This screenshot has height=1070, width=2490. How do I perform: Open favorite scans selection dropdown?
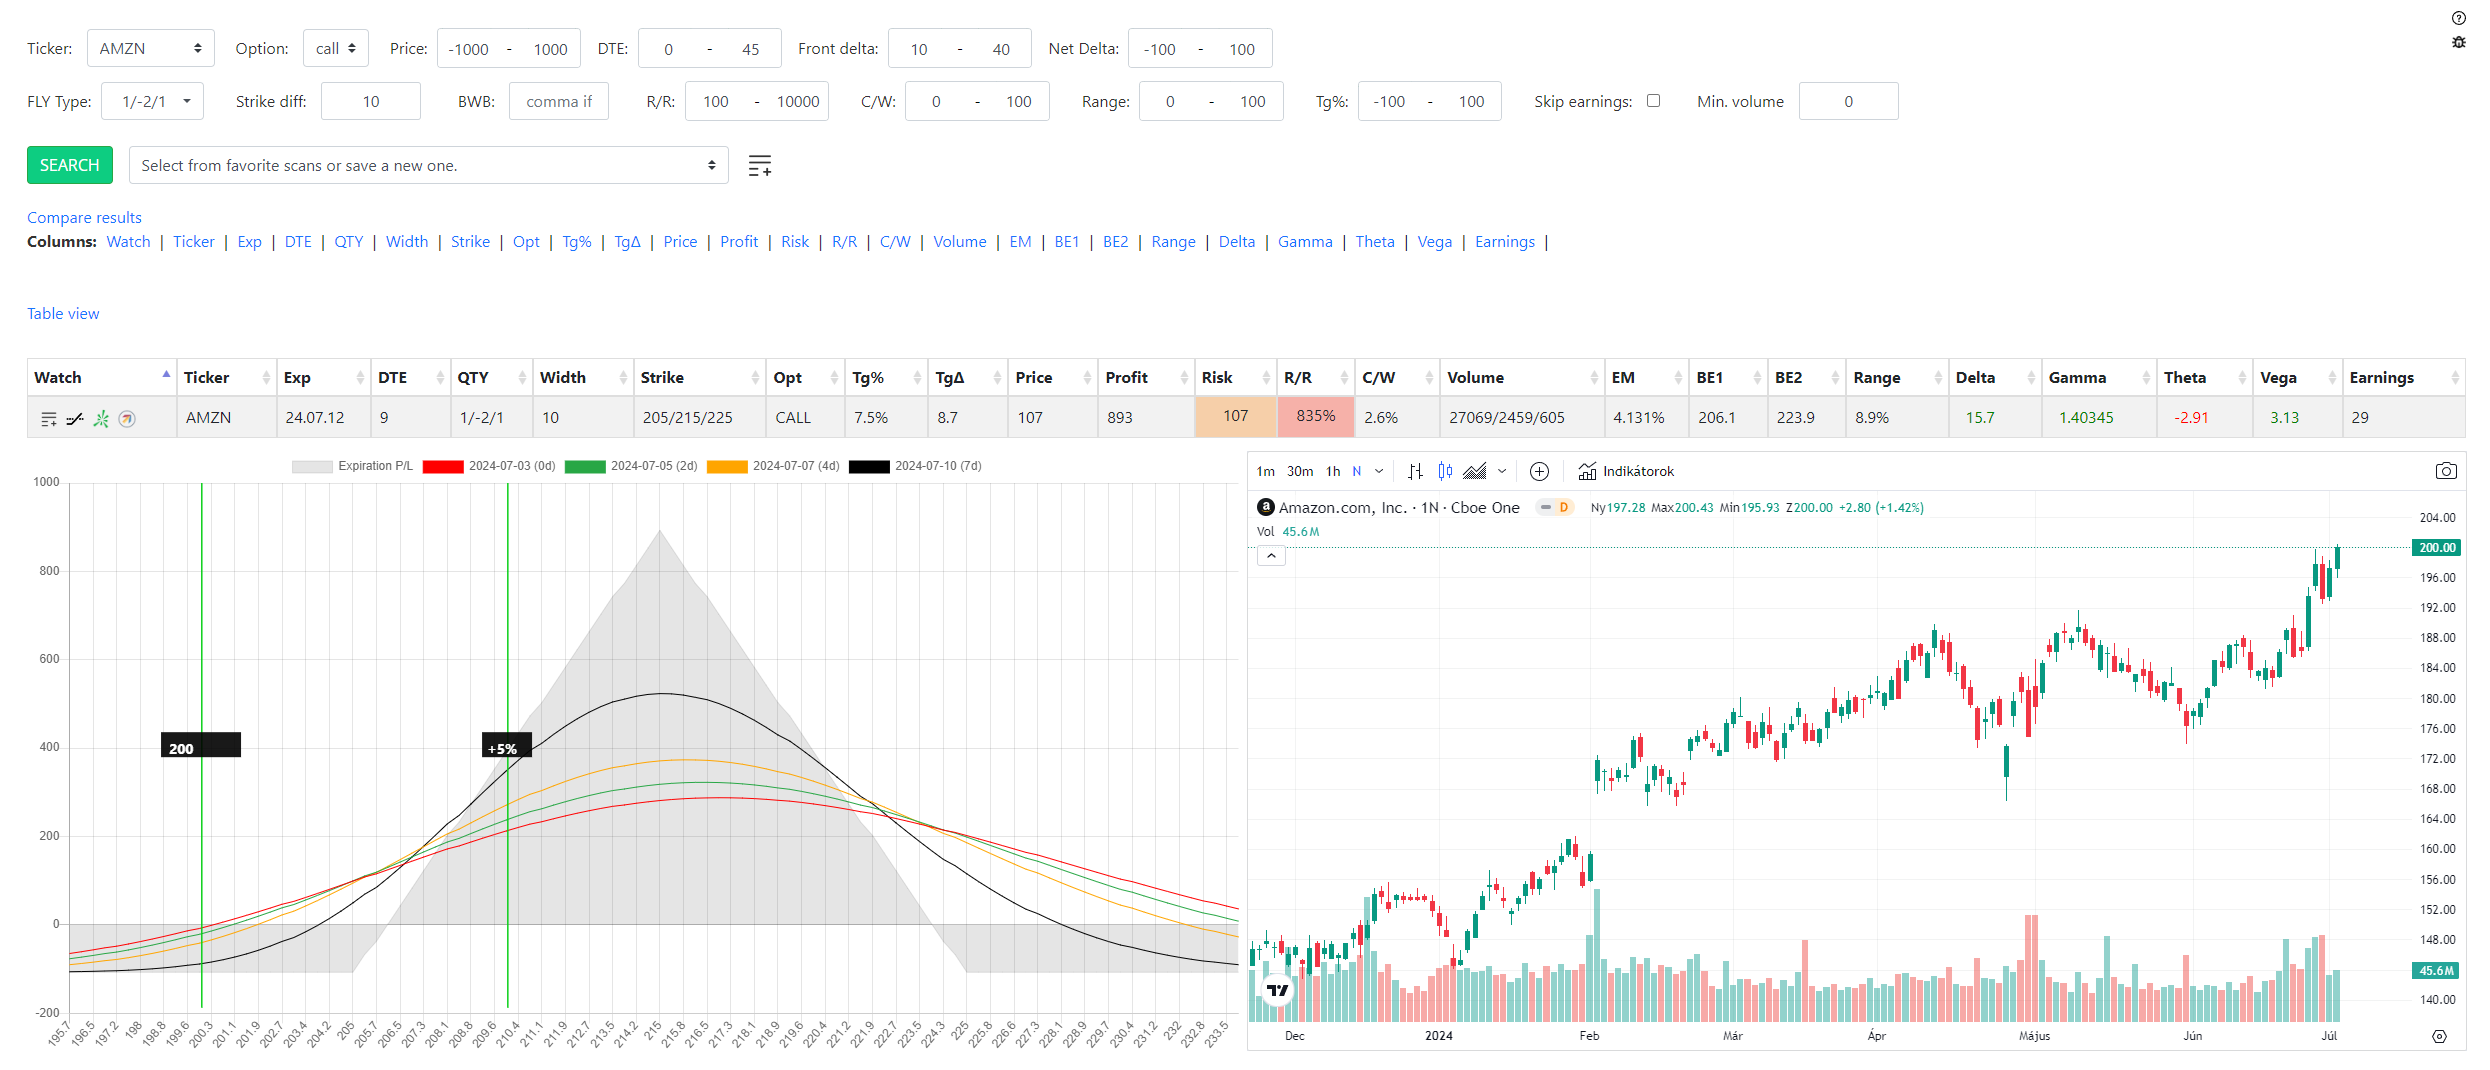pos(428,165)
